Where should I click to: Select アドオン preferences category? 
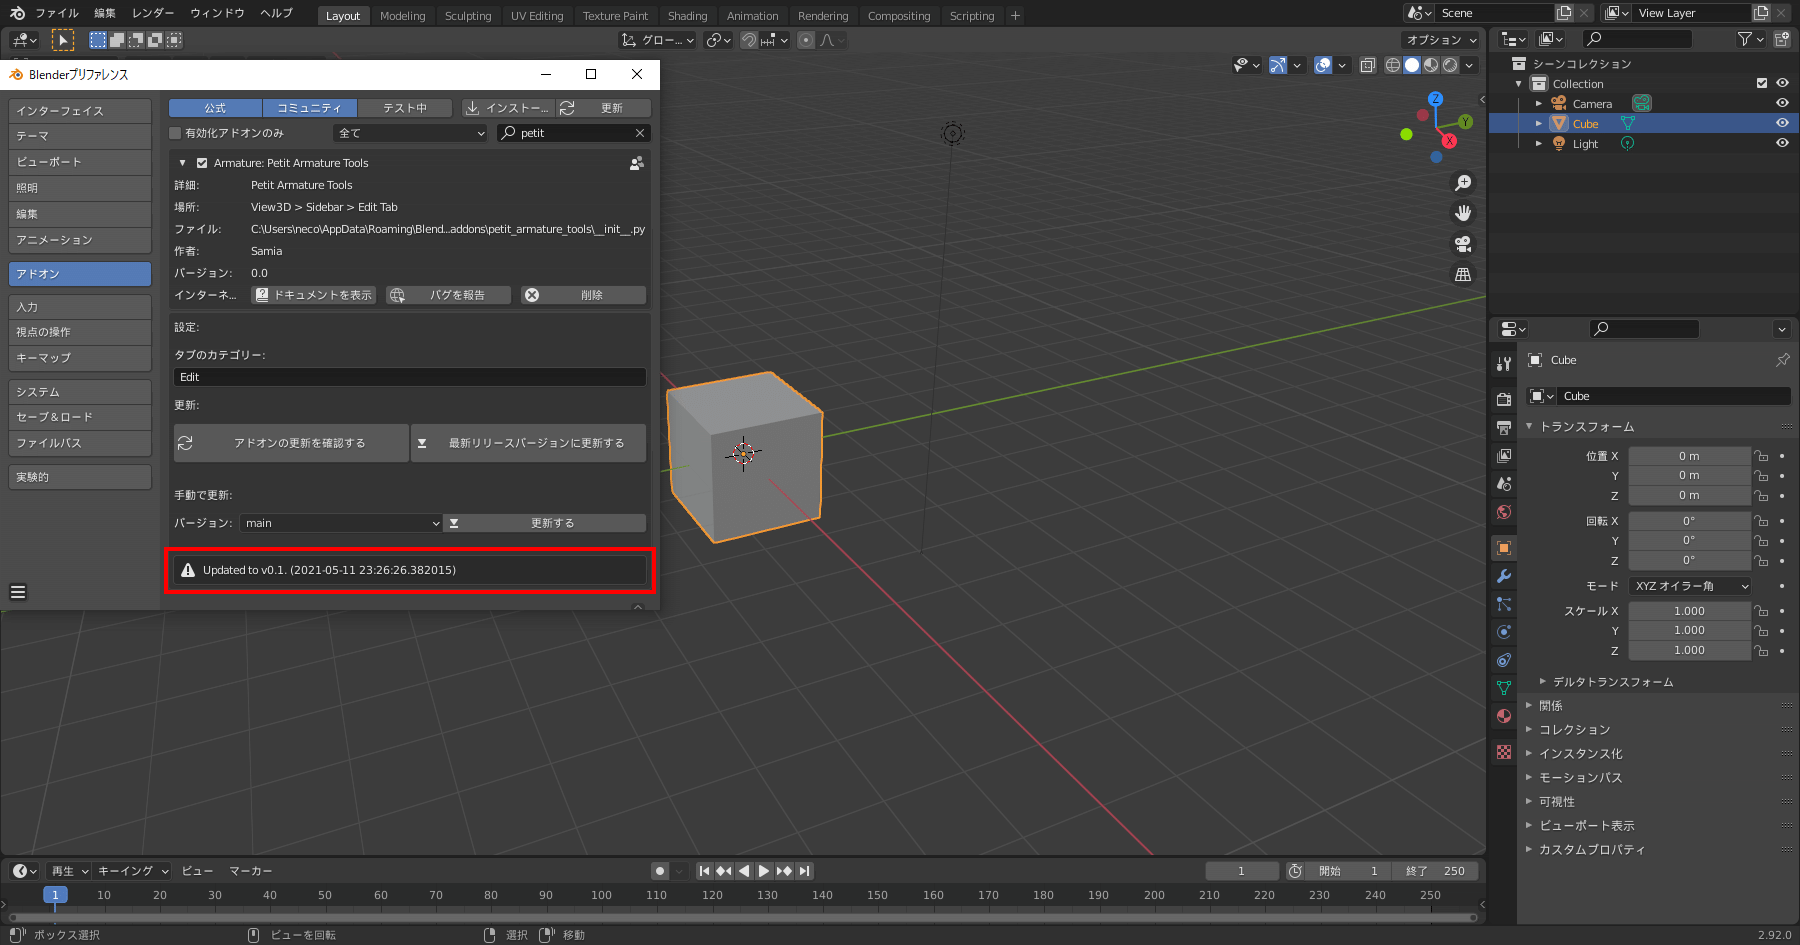(80, 274)
